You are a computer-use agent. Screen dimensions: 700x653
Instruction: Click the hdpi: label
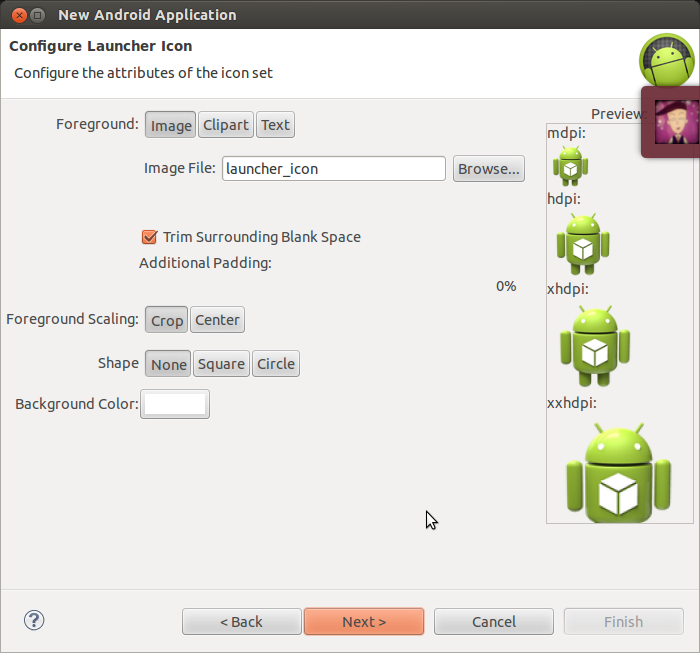[564, 199]
